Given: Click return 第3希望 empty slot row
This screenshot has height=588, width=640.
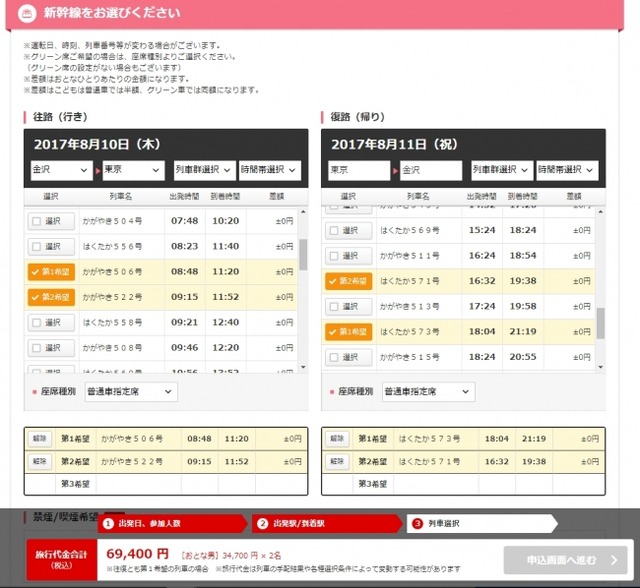Looking at the screenshot, I should pyautogui.click(x=463, y=484).
